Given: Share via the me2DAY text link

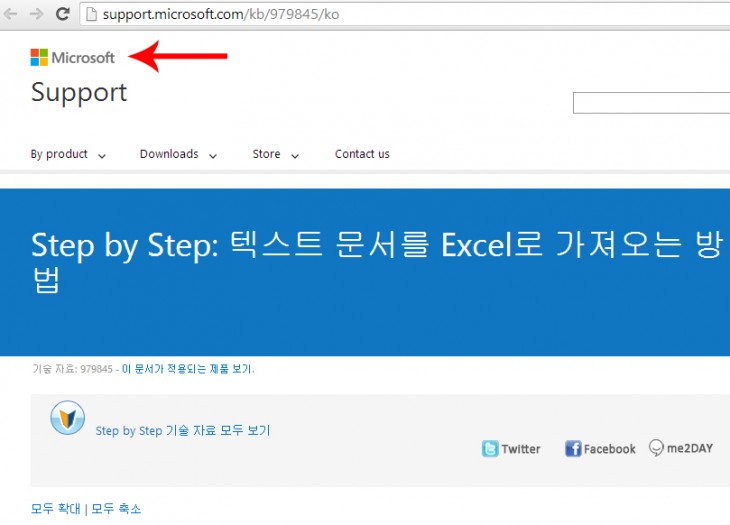Looking at the screenshot, I should [690, 448].
